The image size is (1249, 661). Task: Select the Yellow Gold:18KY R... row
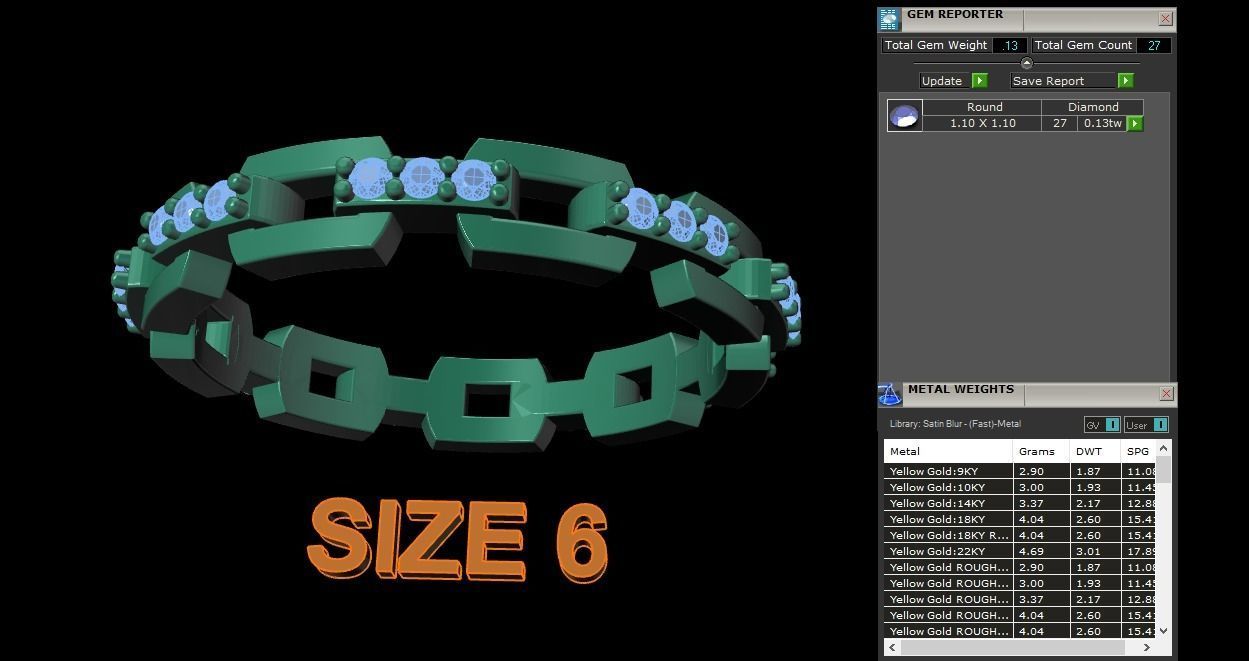(x=1019, y=535)
